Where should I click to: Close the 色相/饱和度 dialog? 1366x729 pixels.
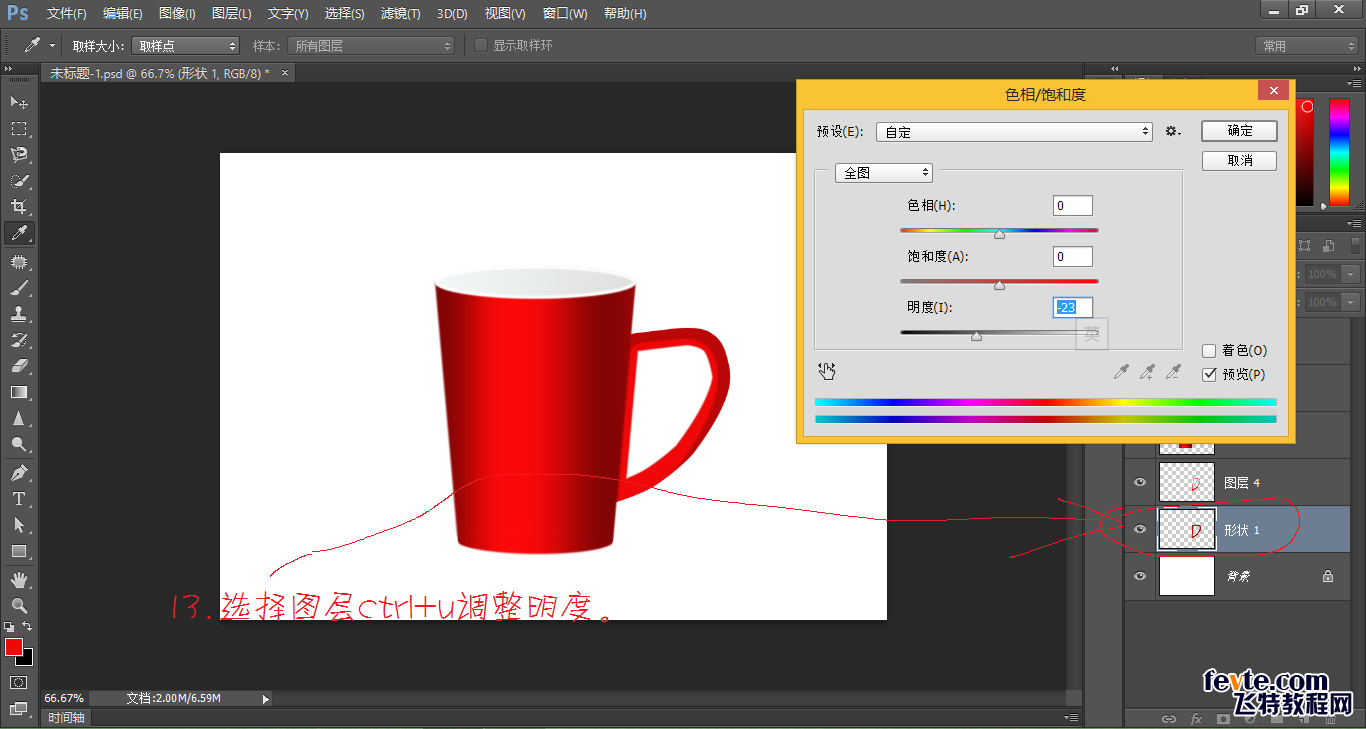[x=1273, y=91]
